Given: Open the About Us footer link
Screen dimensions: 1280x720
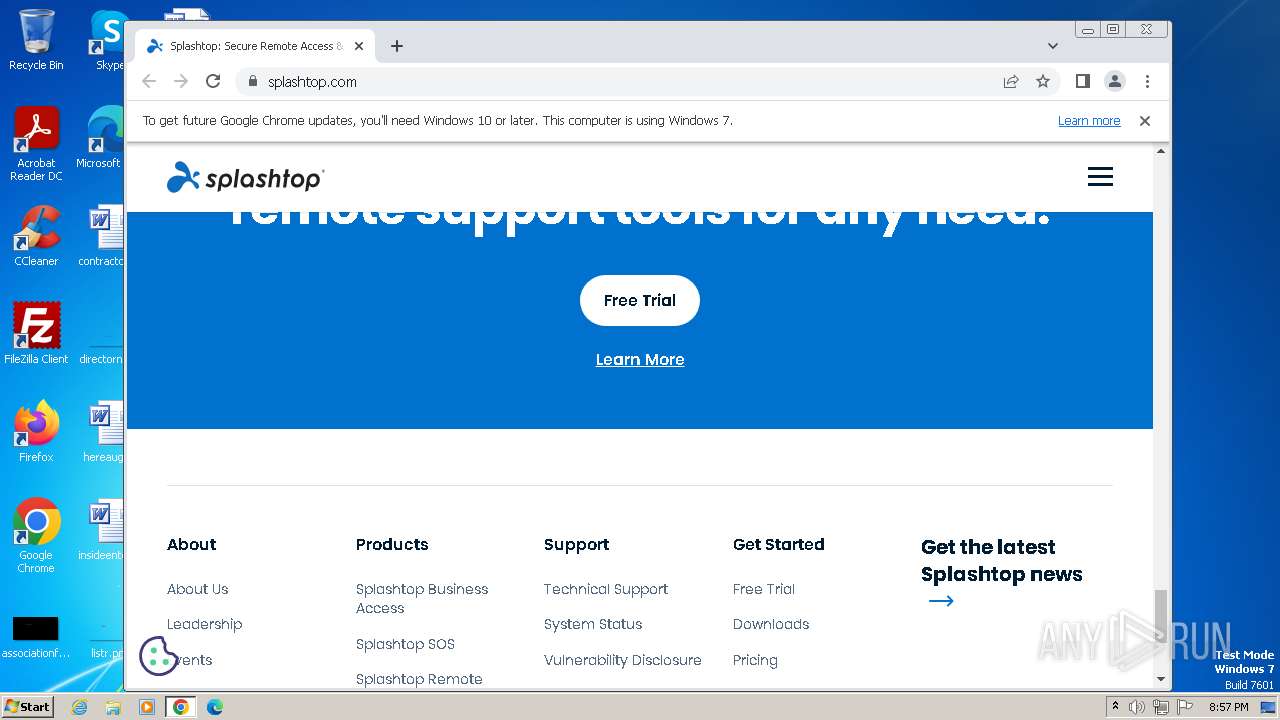Looking at the screenshot, I should click(198, 589).
